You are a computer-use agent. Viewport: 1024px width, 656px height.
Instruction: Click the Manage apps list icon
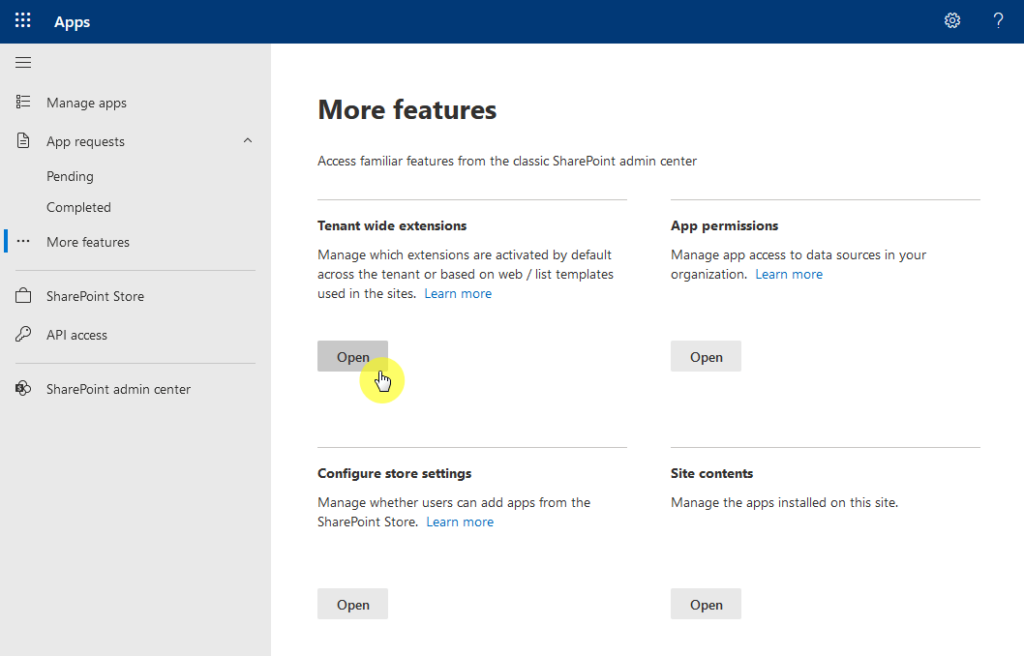pyautogui.click(x=24, y=102)
